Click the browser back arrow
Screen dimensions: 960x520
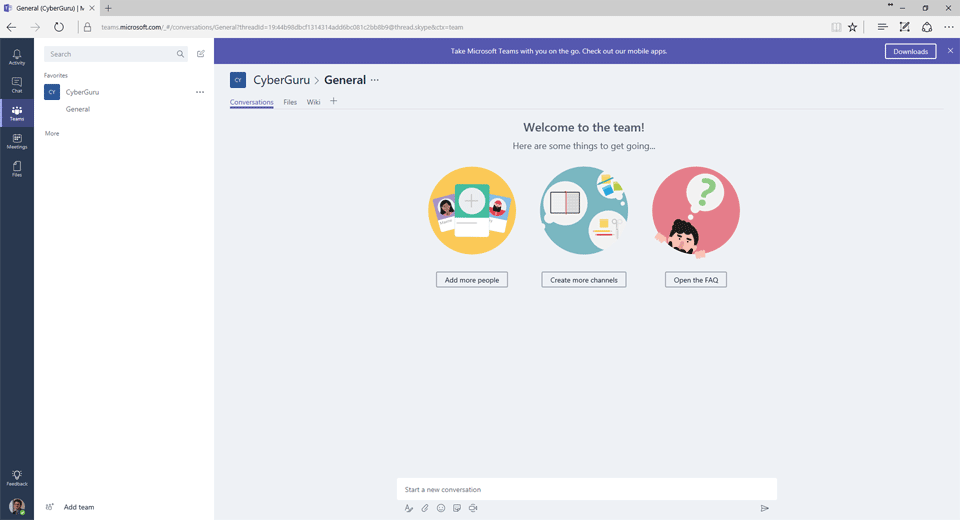tap(11, 27)
